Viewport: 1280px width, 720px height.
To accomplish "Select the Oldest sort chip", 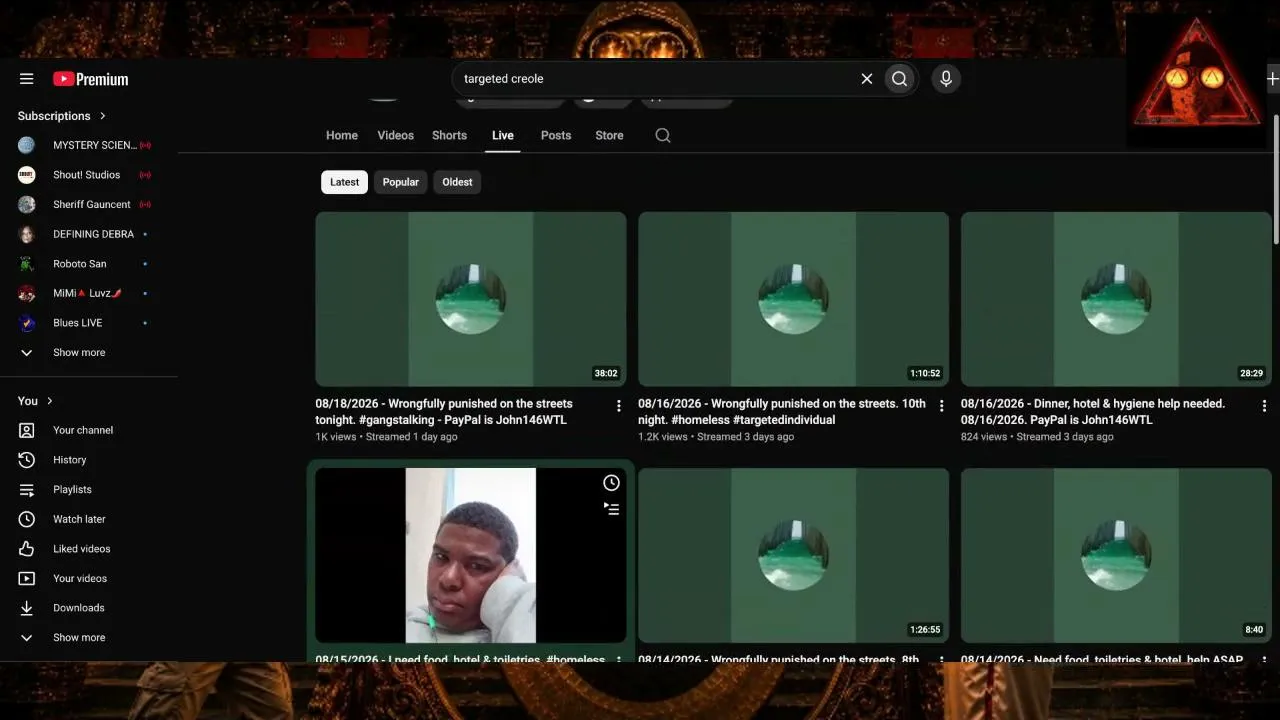I will (x=457, y=182).
